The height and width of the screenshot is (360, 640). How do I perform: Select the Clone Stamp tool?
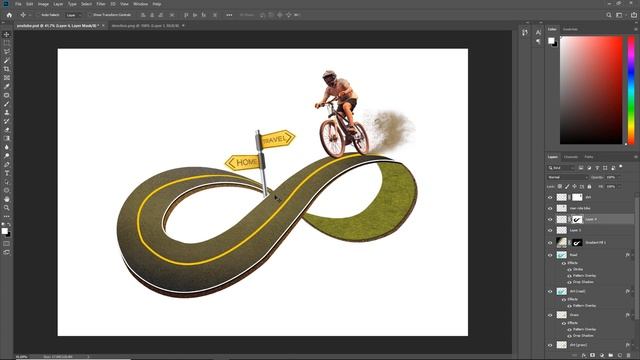coord(7,112)
